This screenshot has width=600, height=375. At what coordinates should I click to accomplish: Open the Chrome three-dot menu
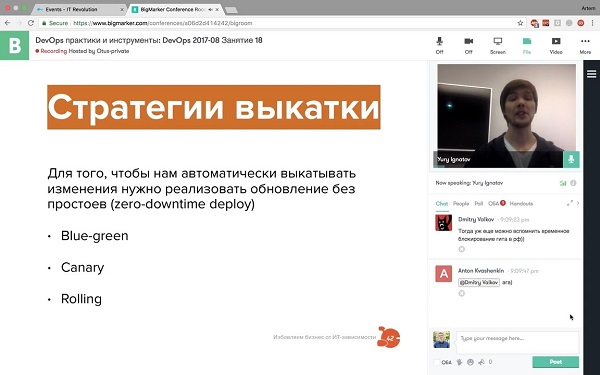(592, 23)
